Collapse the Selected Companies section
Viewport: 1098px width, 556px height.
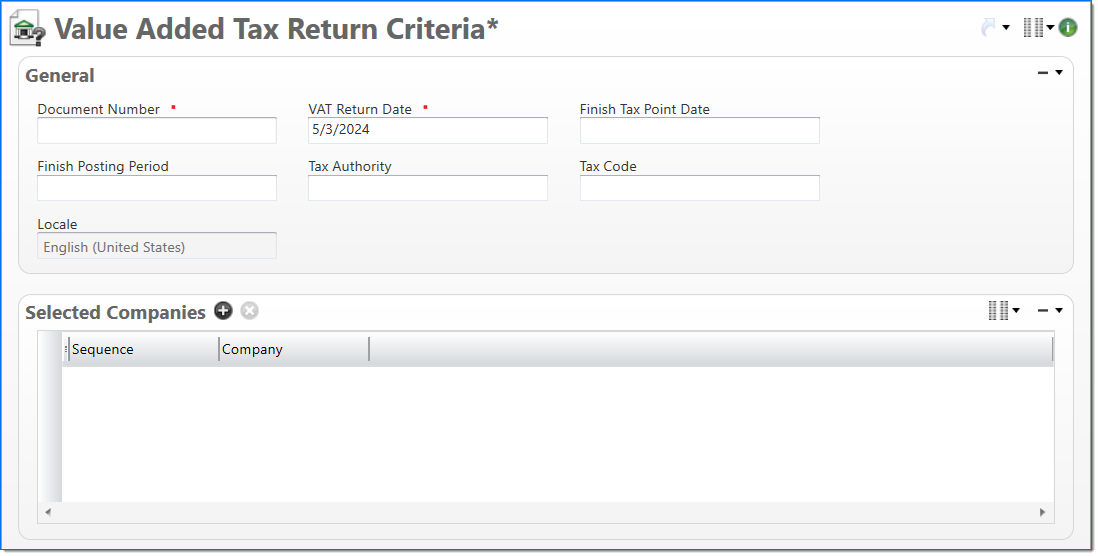(x=1043, y=310)
